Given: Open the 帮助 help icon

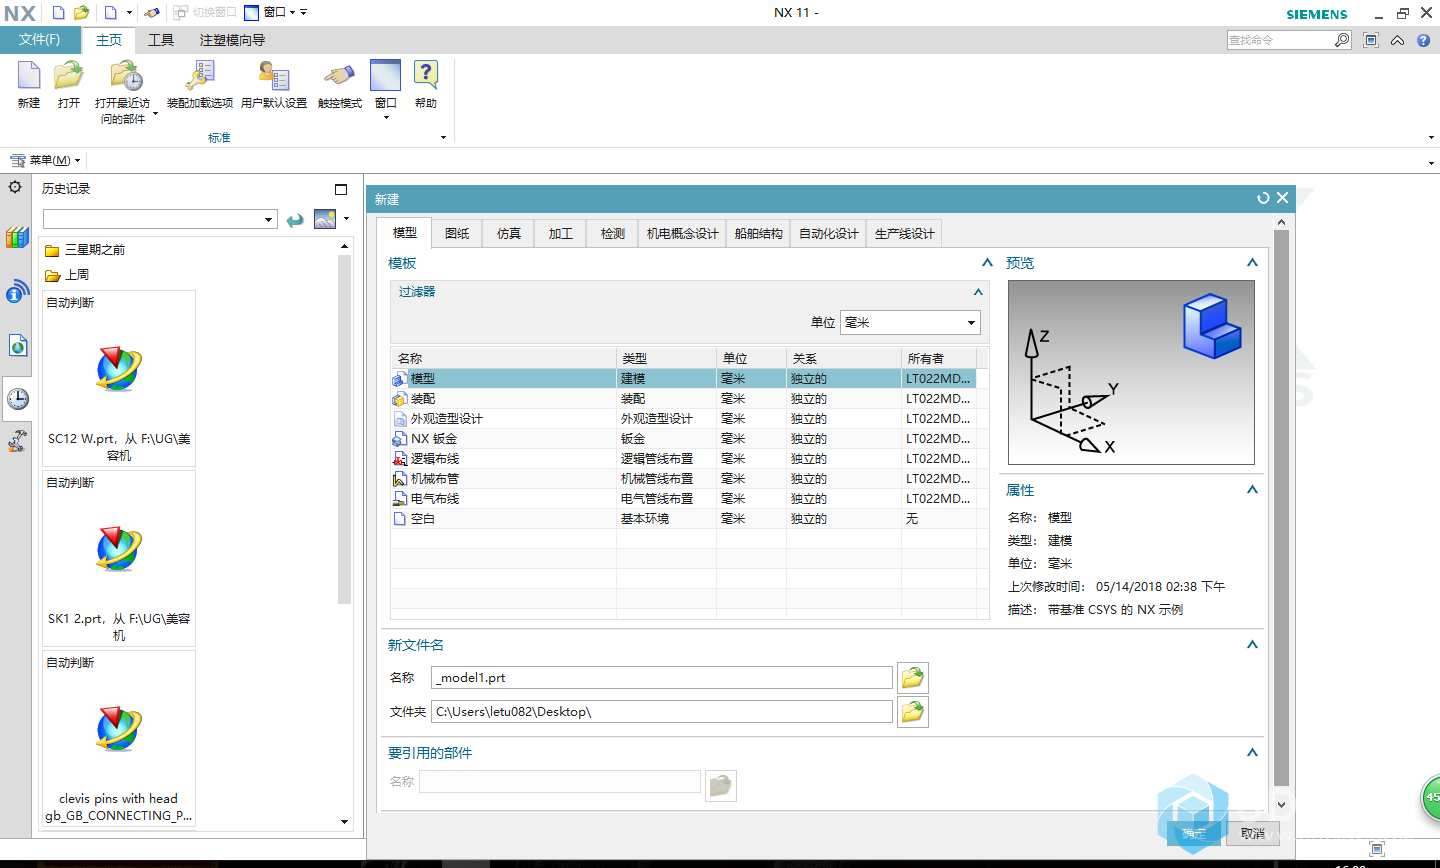Looking at the screenshot, I should 426,76.
